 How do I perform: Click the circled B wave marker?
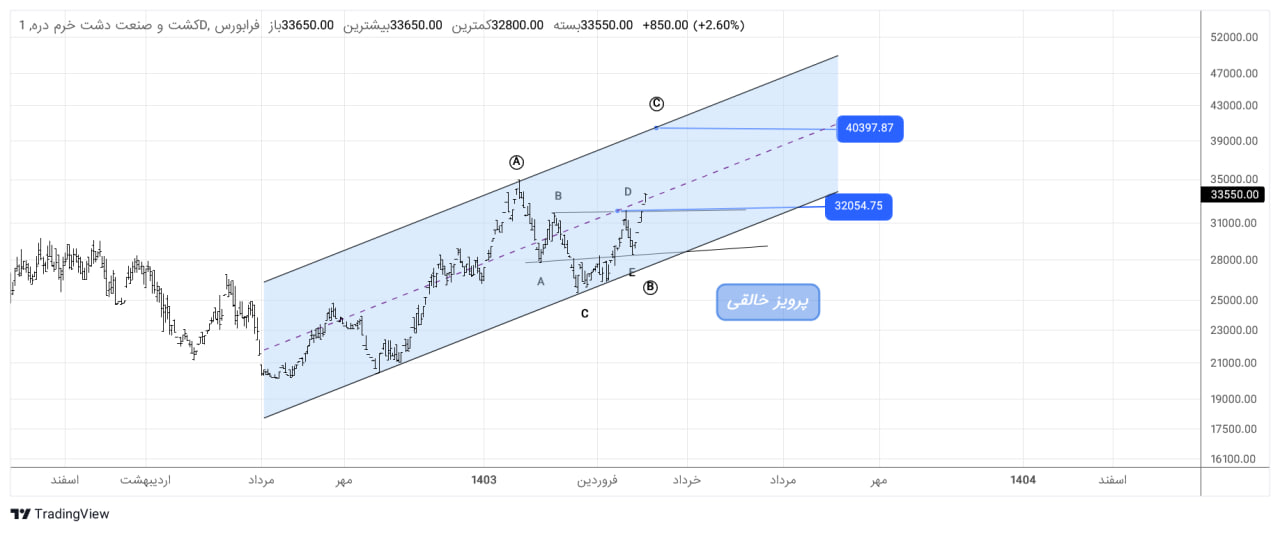tap(650, 288)
